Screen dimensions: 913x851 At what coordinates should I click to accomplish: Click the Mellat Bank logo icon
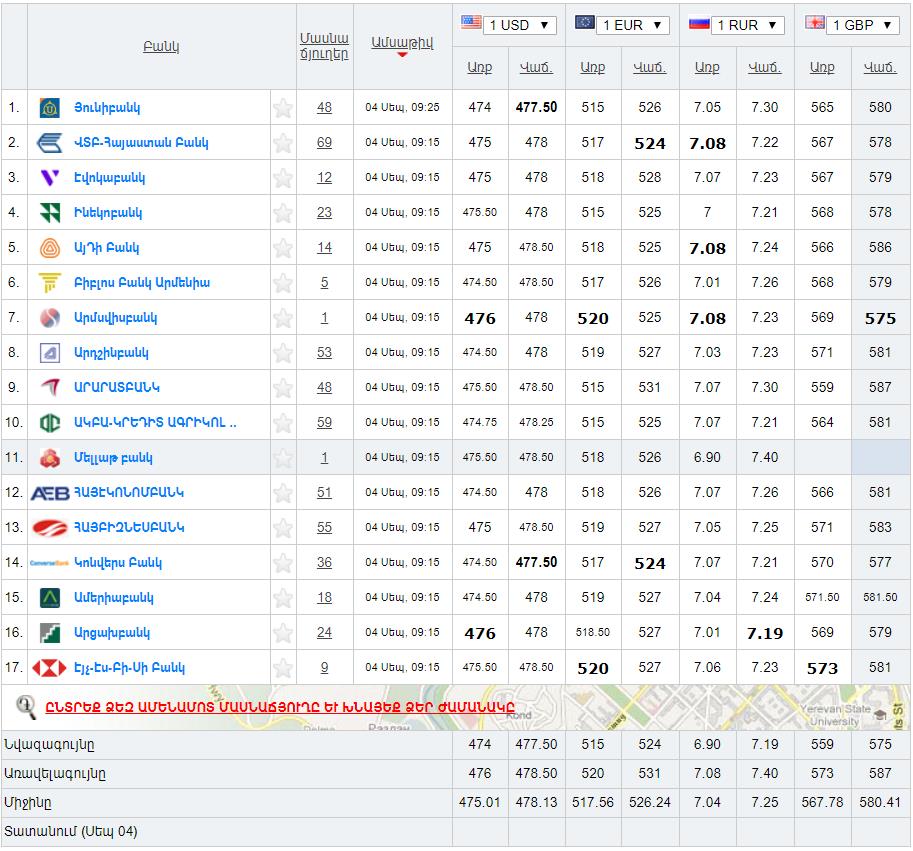pos(49,458)
